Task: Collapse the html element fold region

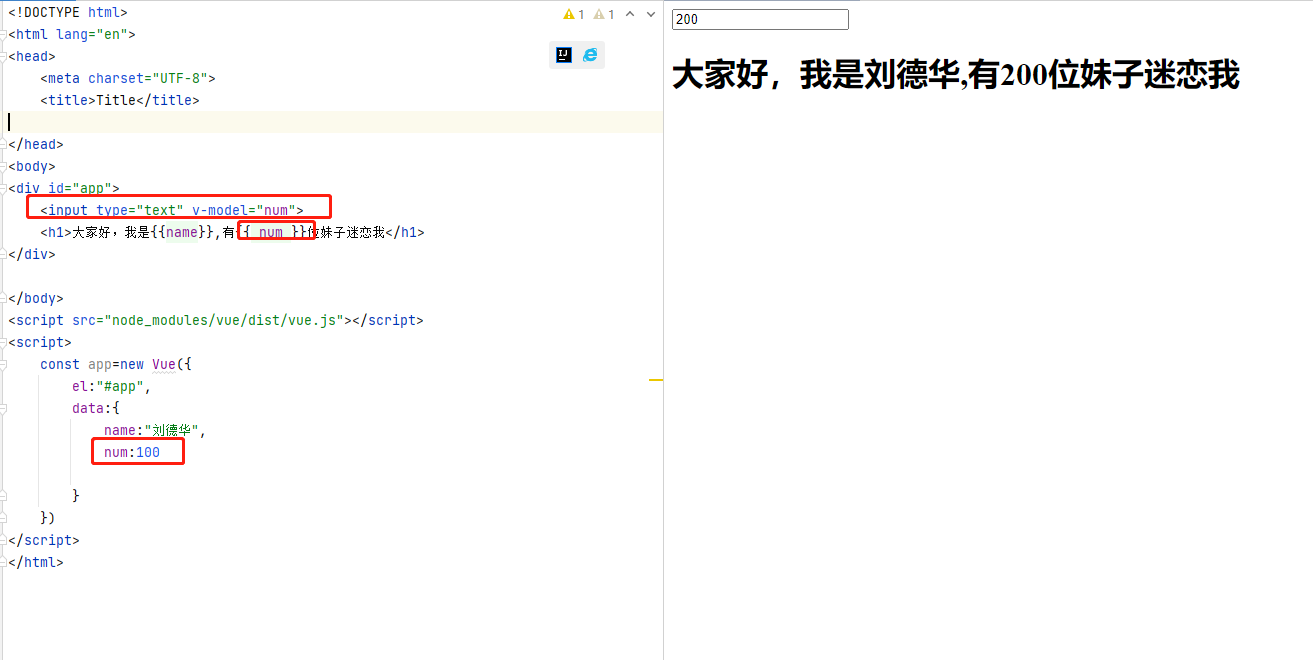Action: (3, 34)
